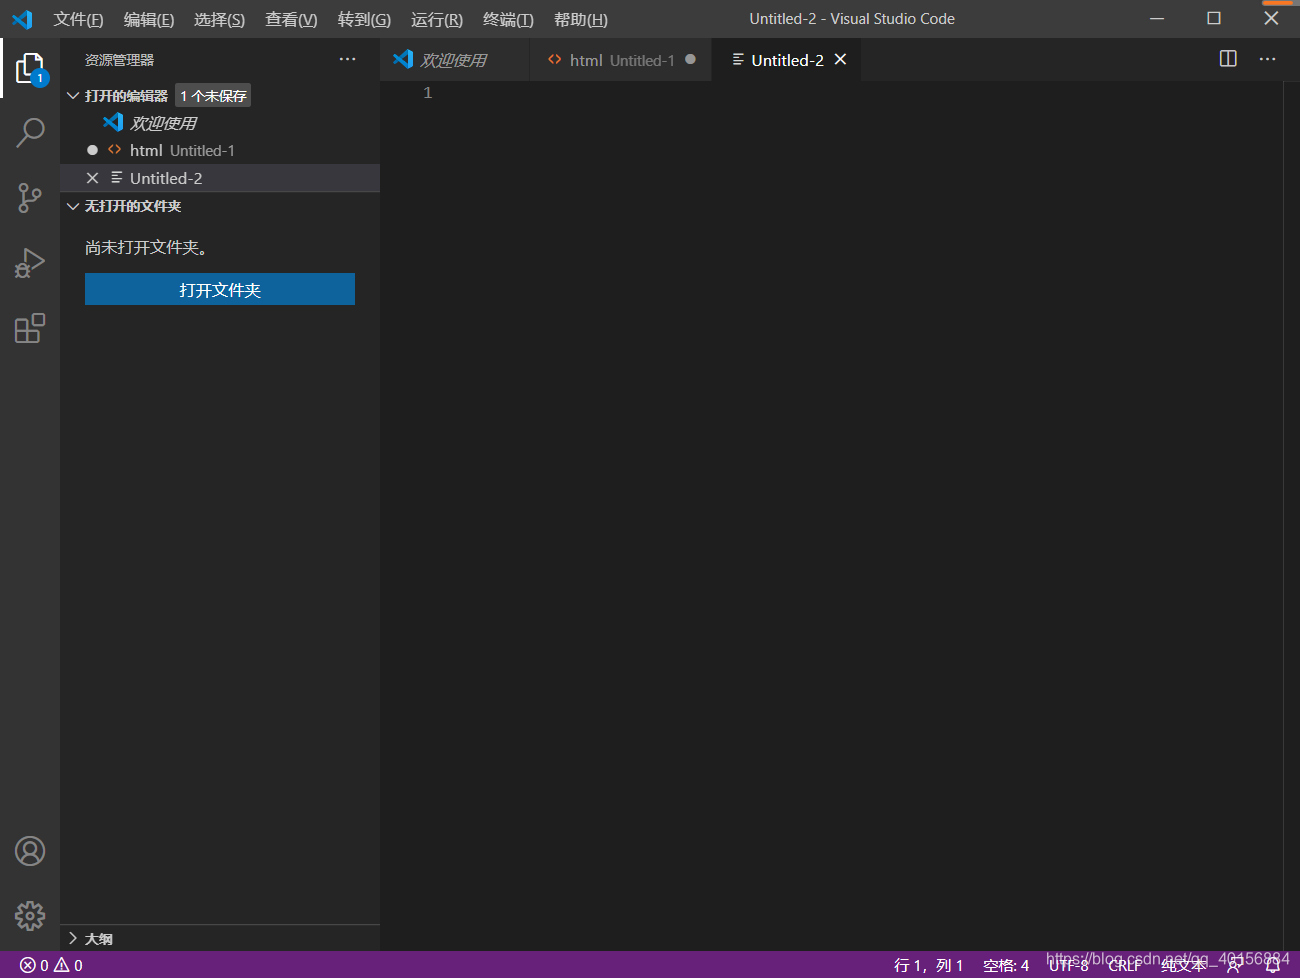Screen dimensions: 1300x978
Task: Collapse the 打开的编辑器 section
Action: tap(73, 96)
